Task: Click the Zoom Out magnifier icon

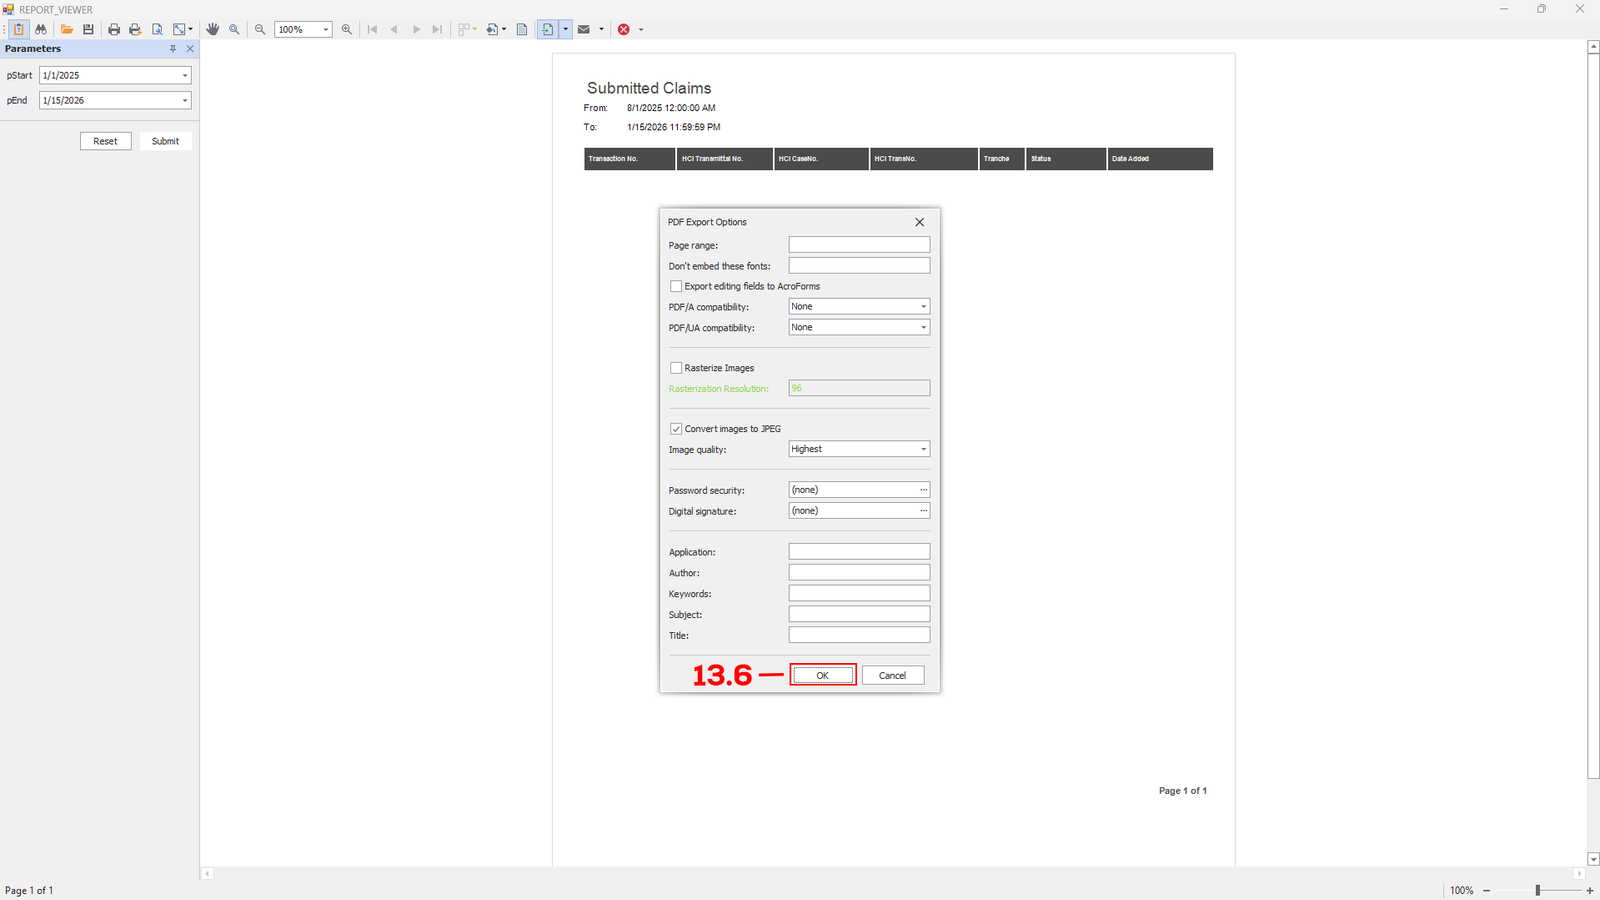Action: point(260,30)
